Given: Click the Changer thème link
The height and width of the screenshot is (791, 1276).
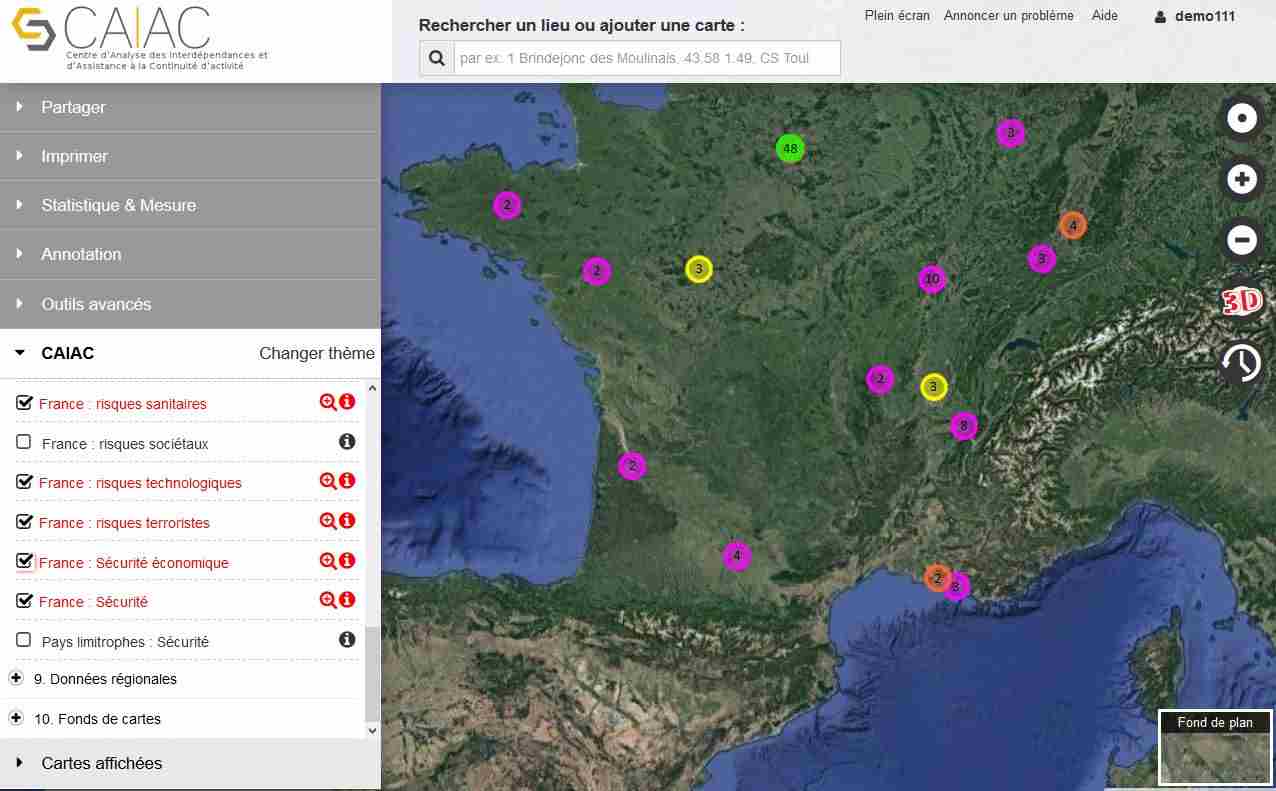Looking at the screenshot, I should point(316,353).
